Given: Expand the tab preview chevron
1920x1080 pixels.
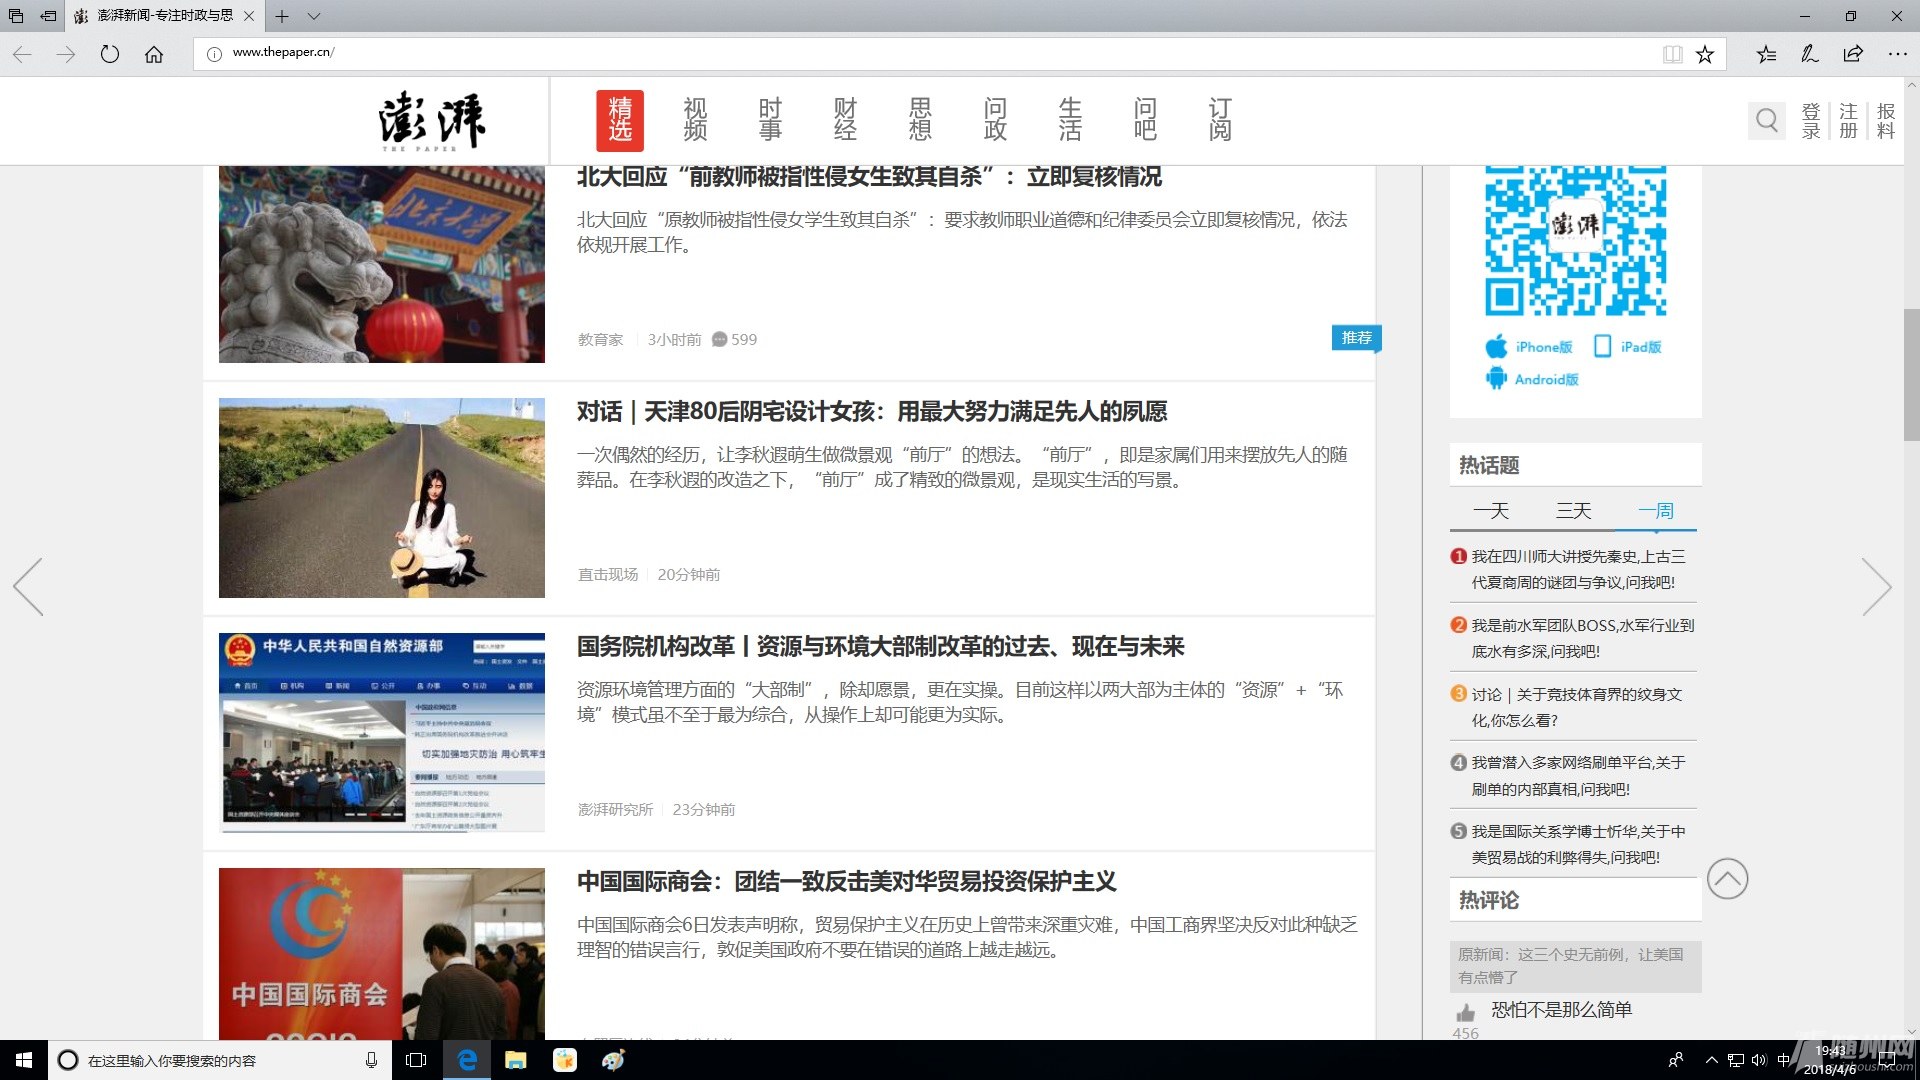Looking at the screenshot, I should (x=314, y=16).
